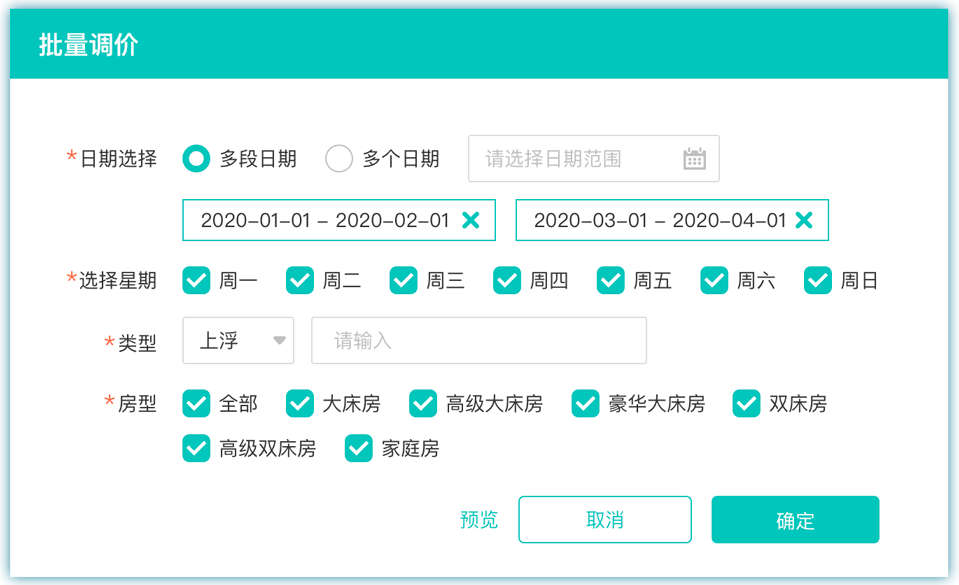Uncheck the 家庭房 checkbox
This screenshot has width=959, height=585.
[358, 448]
